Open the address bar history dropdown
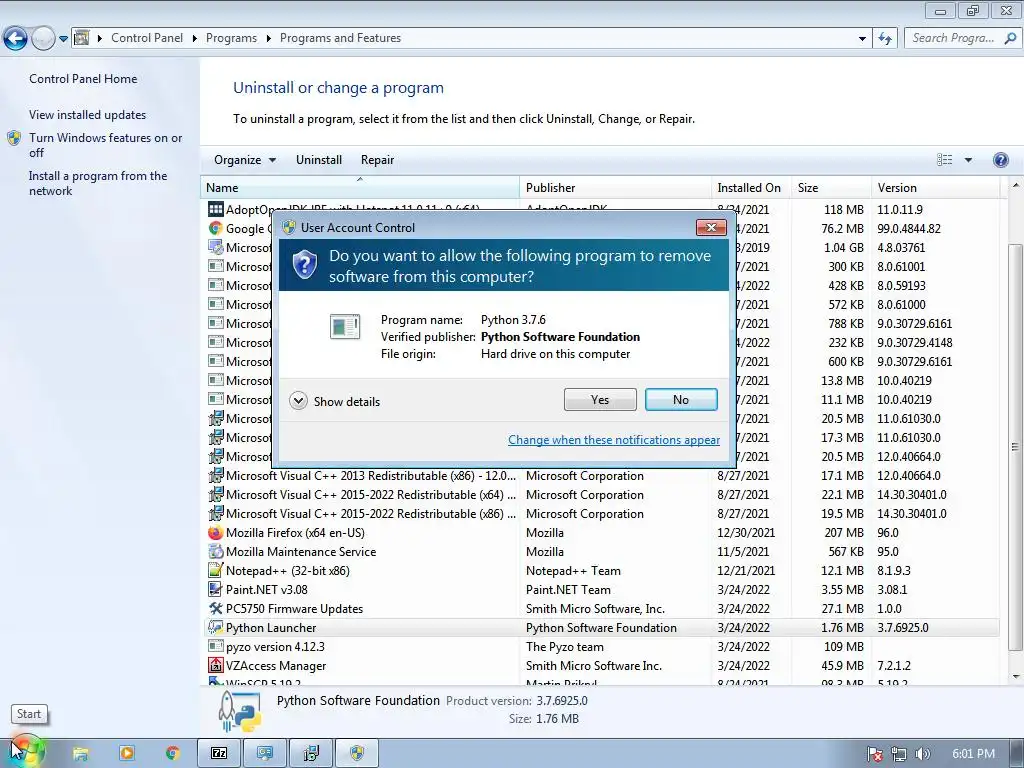 coord(862,39)
